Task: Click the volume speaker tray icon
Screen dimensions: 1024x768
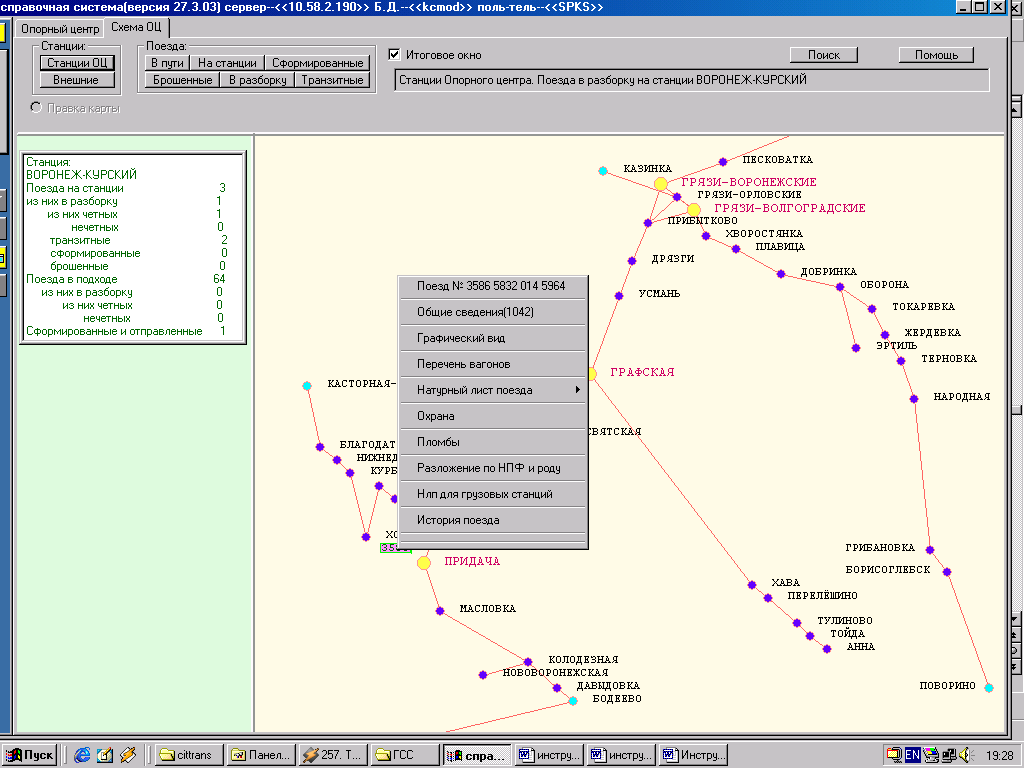Action: point(966,755)
